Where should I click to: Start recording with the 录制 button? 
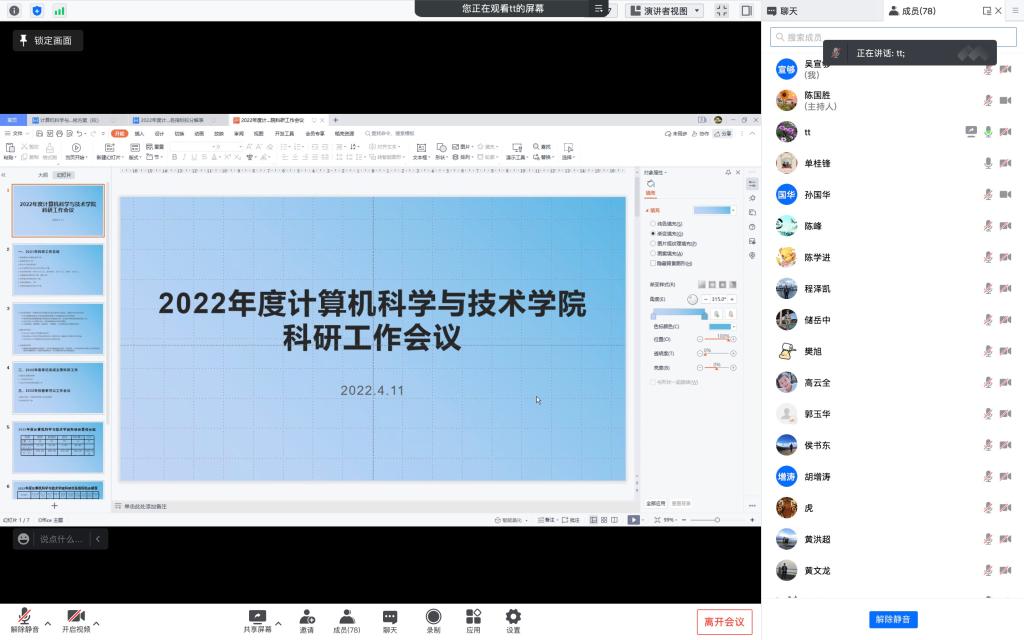(x=433, y=617)
